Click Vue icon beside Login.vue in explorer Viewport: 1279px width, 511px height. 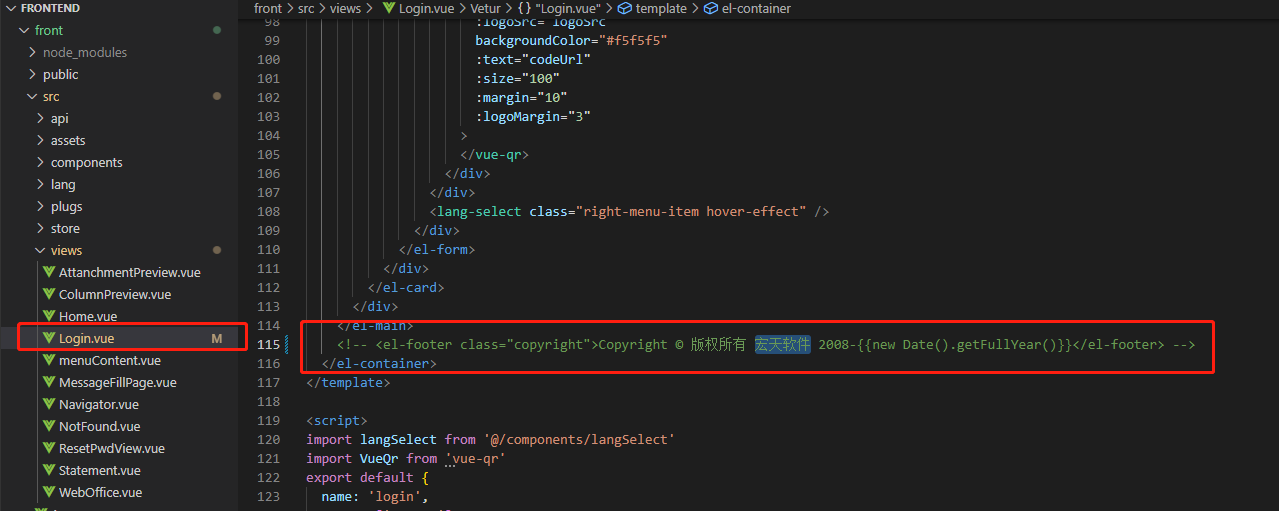[48, 338]
